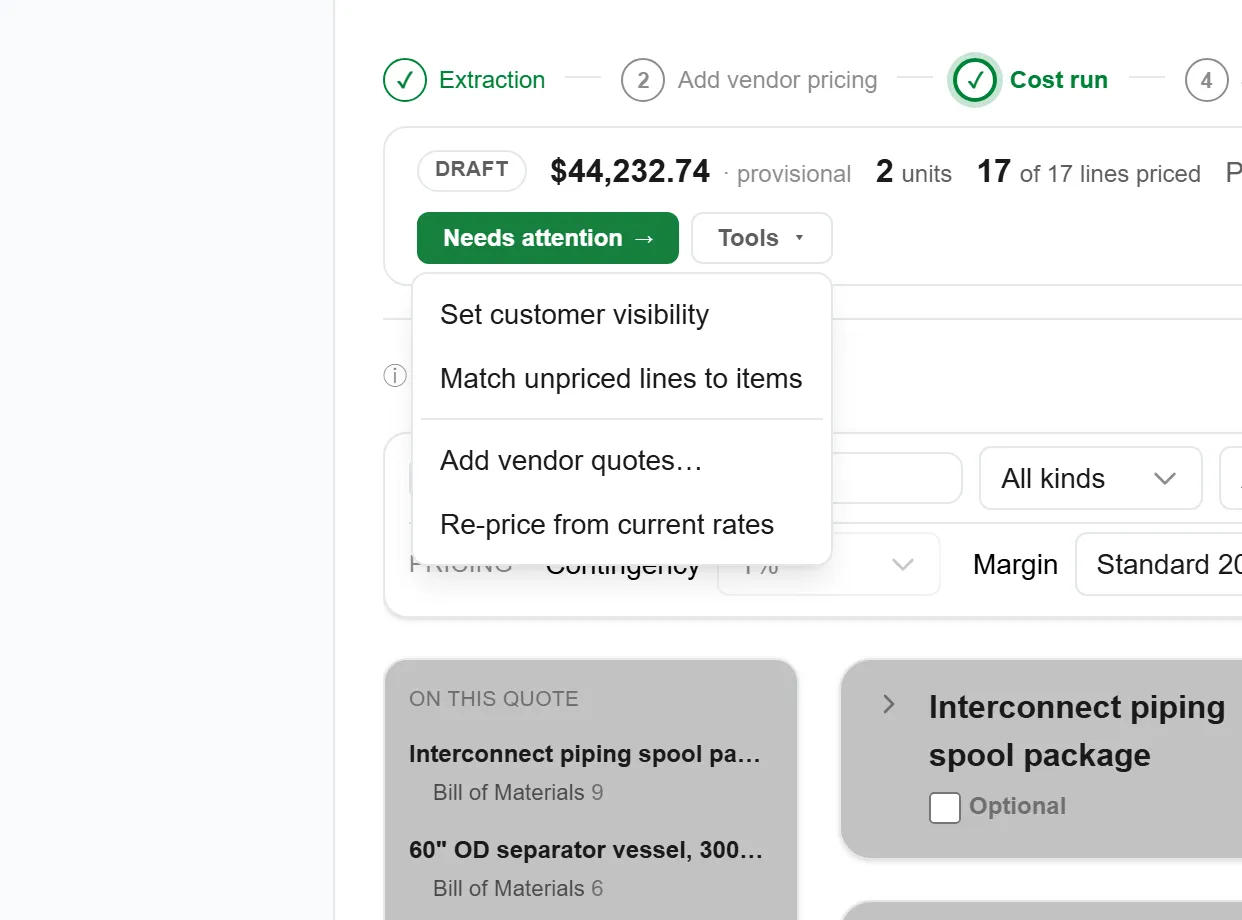
Task: Open Bill of Materials 9 entry
Action: click(x=518, y=793)
